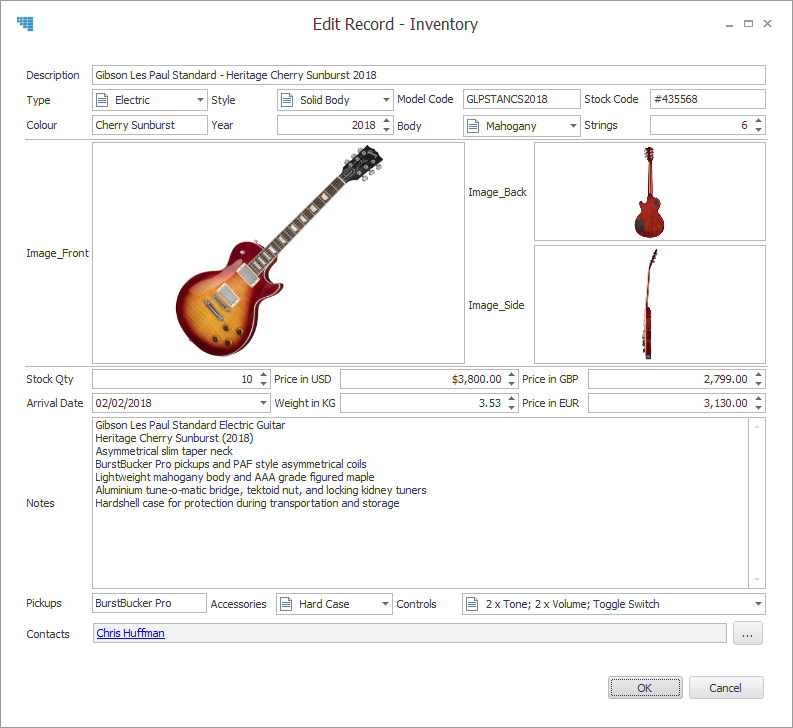The height and width of the screenshot is (728, 793).
Task: Increase the Price in USD
Action: pos(511,374)
